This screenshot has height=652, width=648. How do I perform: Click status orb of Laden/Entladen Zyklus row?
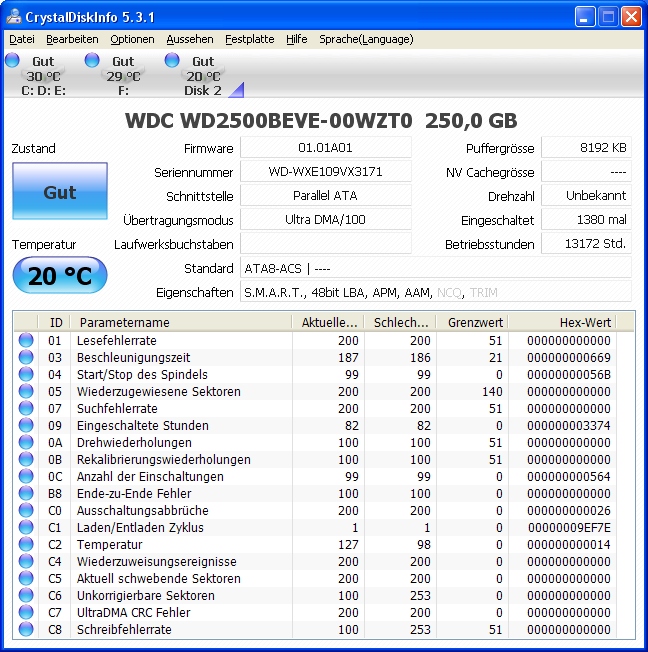26,527
